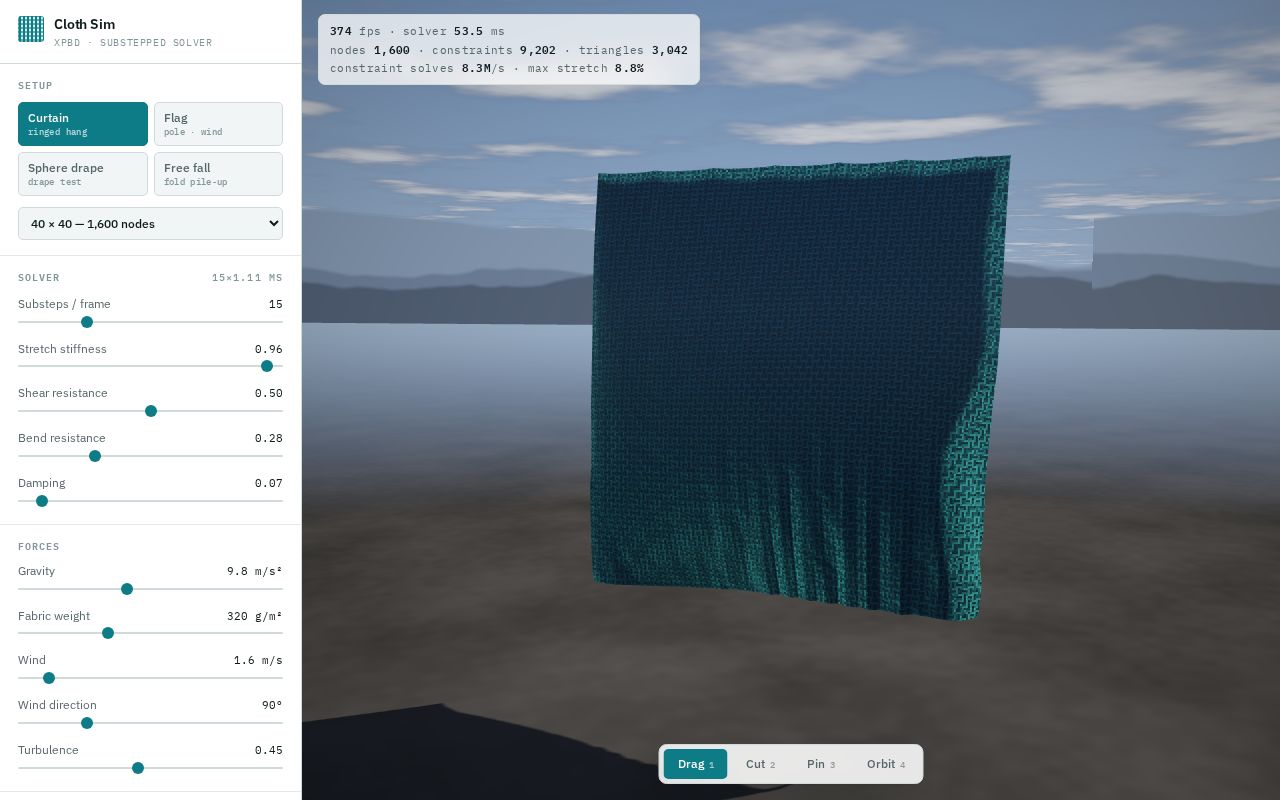The image size is (1280, 800).
Task: Click the FORCES section heading
Action: (x=39, y=547)
